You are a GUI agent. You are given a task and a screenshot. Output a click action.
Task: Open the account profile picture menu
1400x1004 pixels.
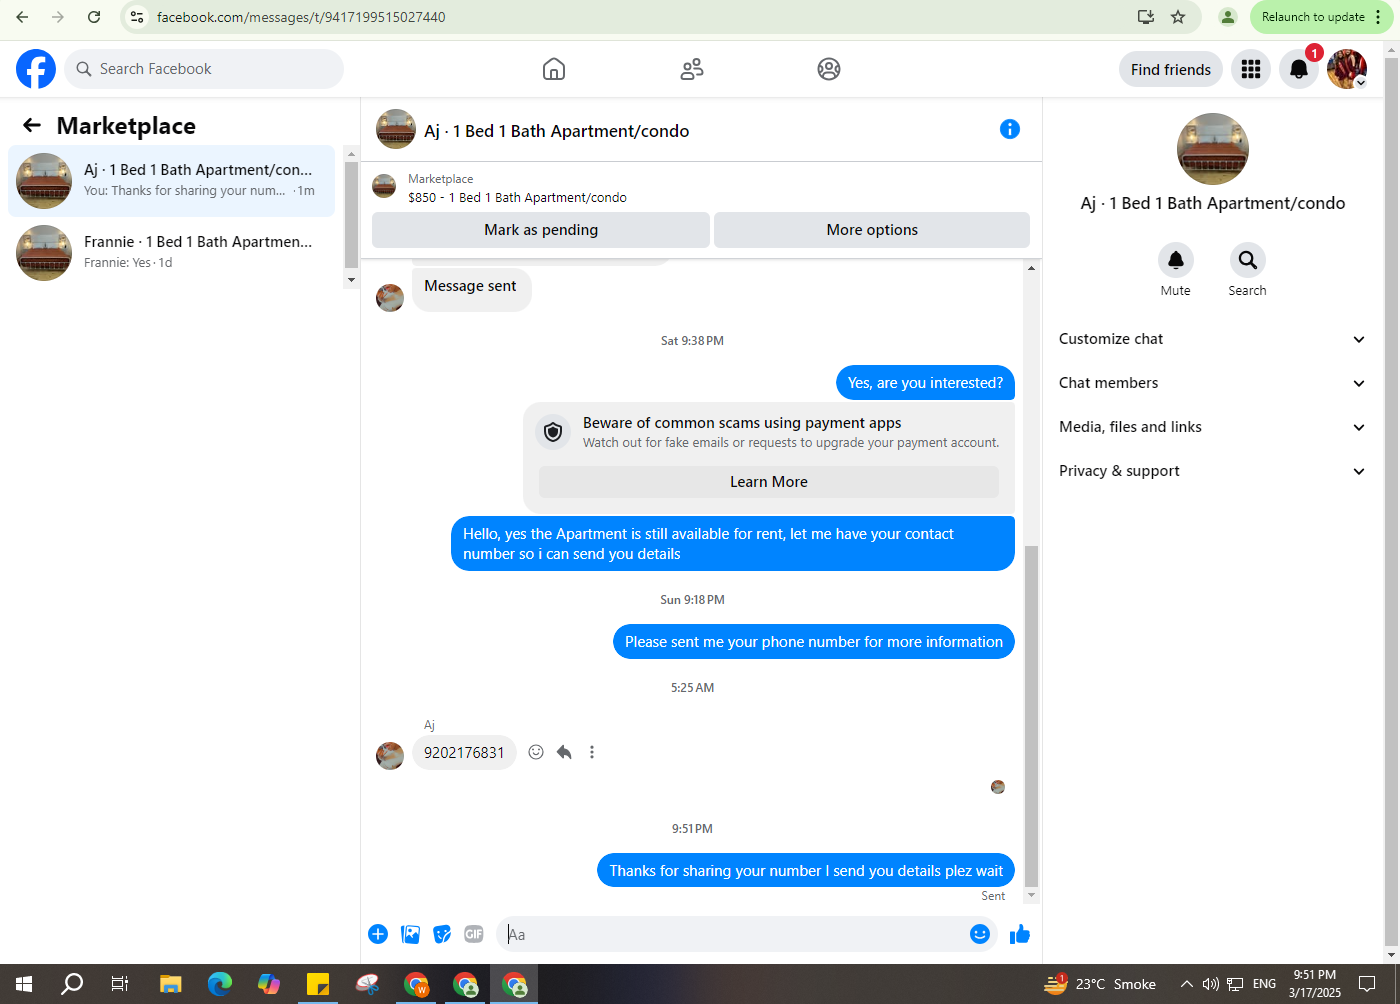coord(1347,69)
